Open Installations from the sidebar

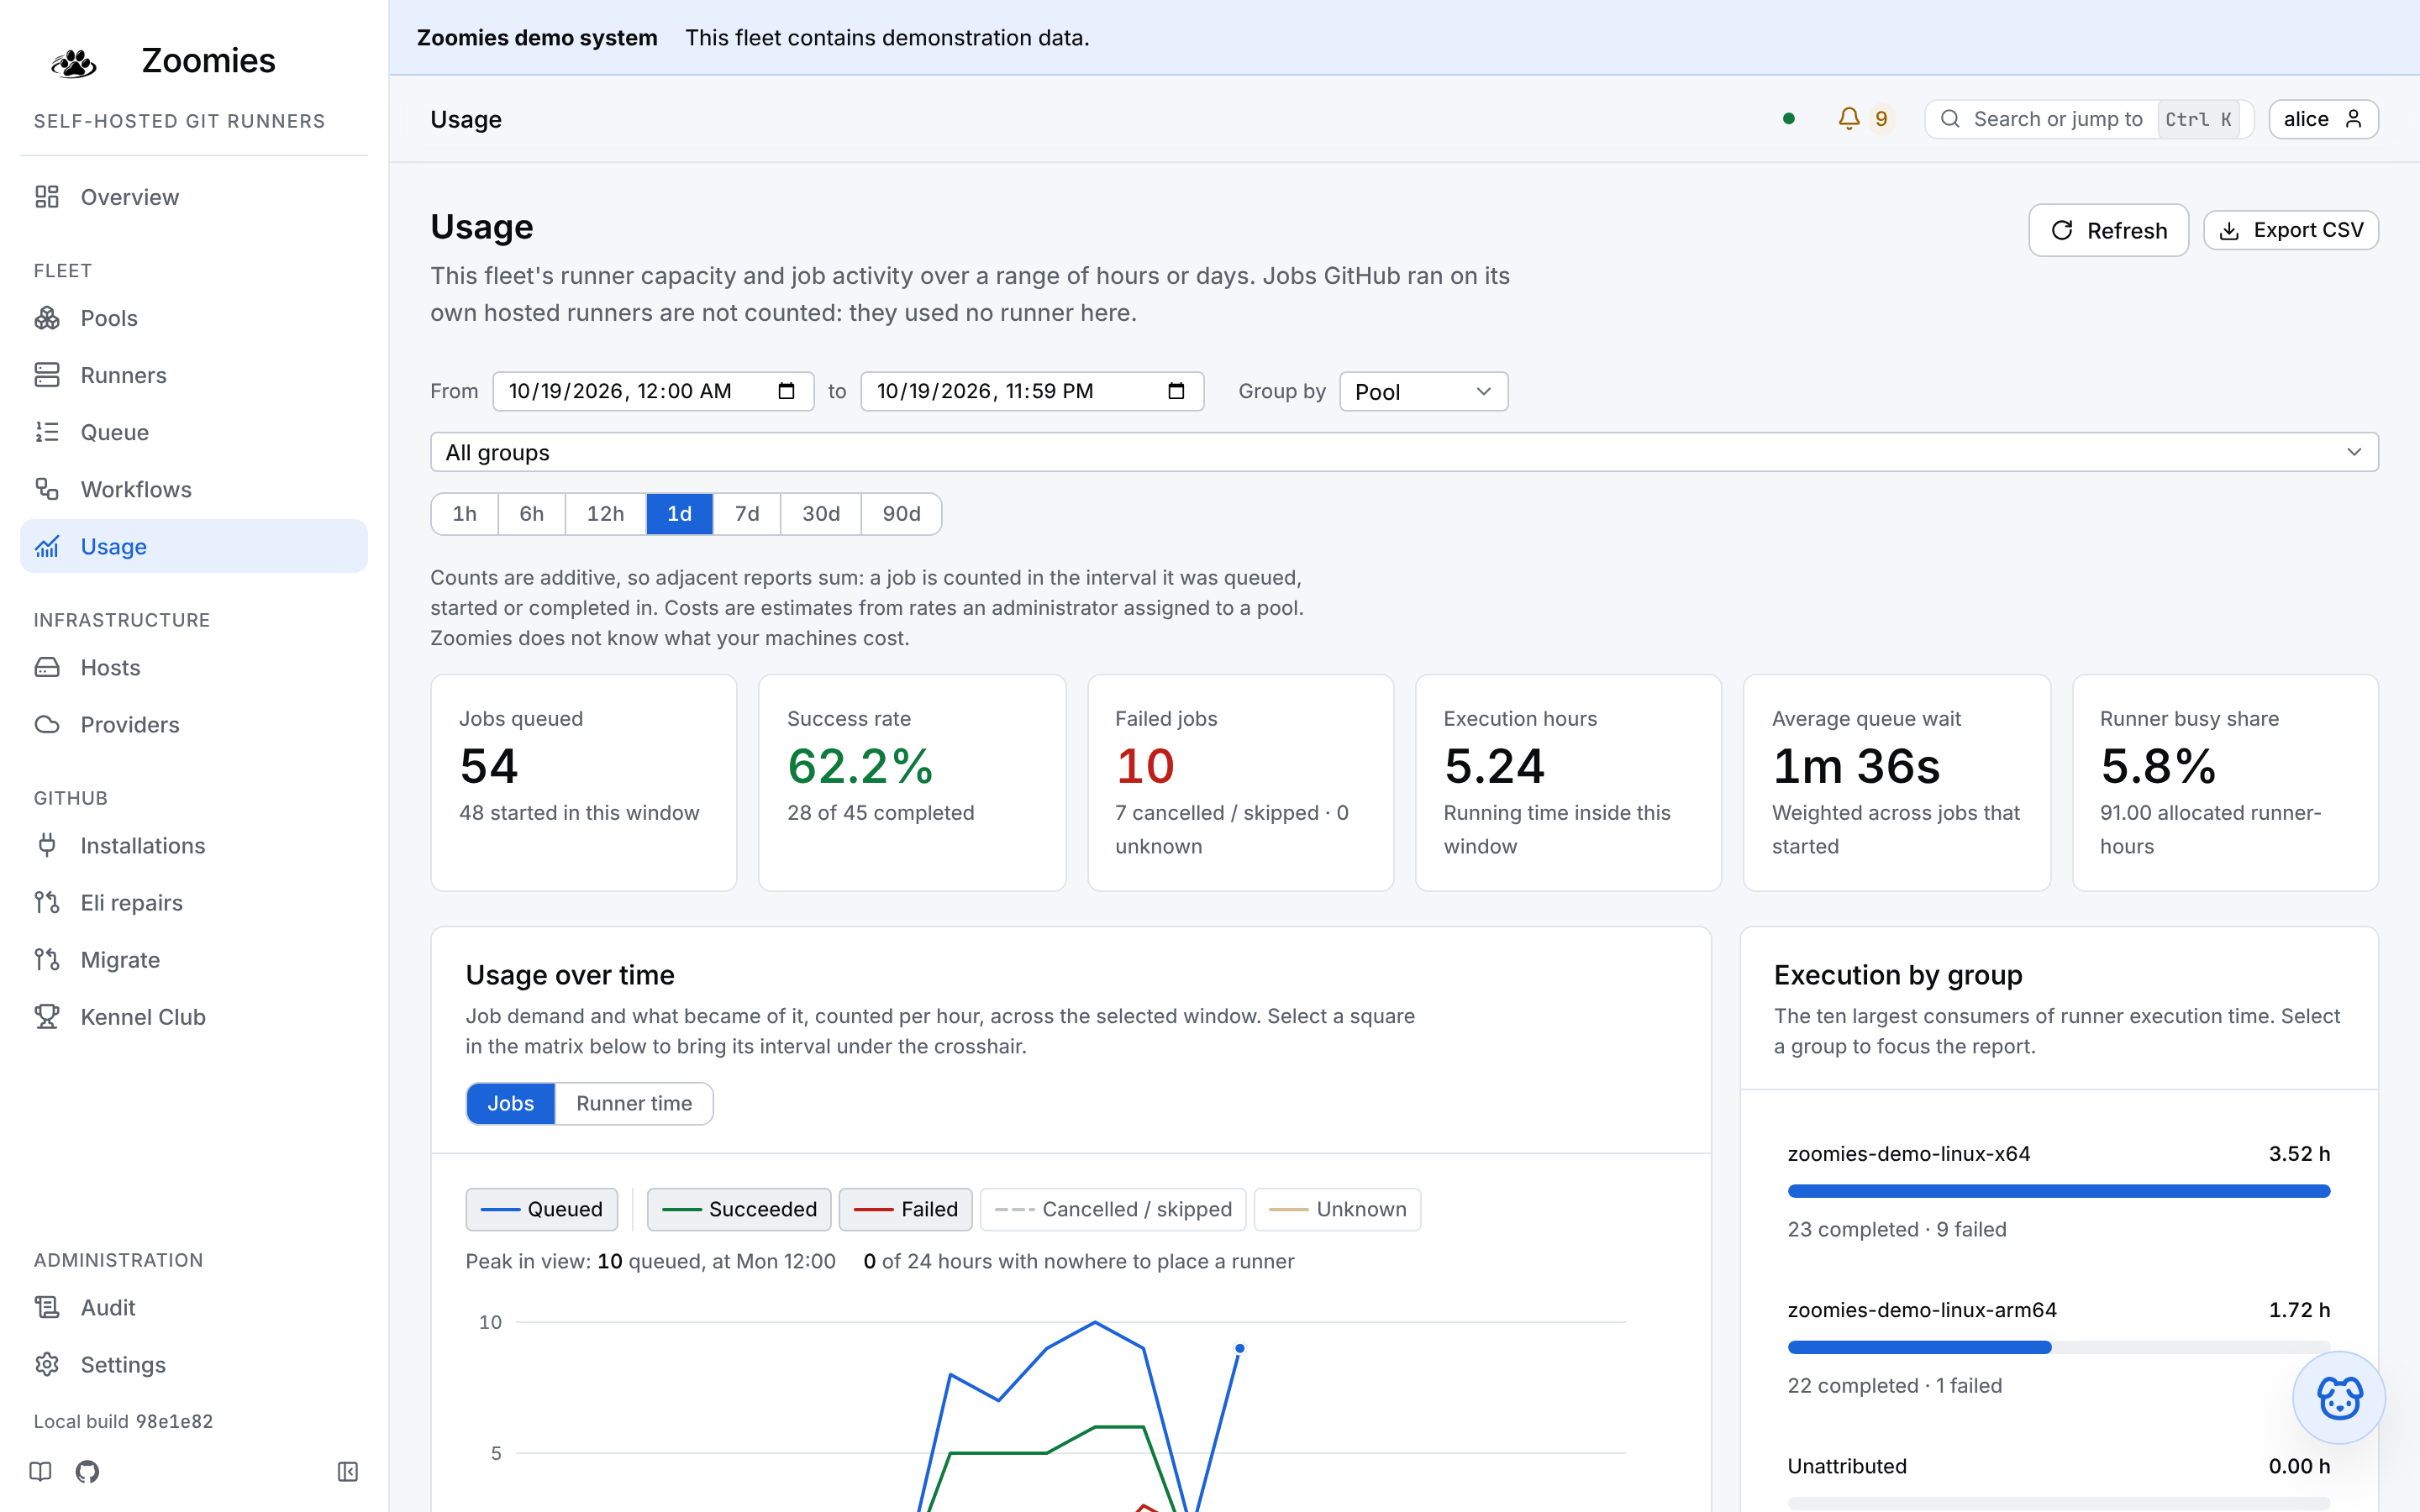pos(194,845)
